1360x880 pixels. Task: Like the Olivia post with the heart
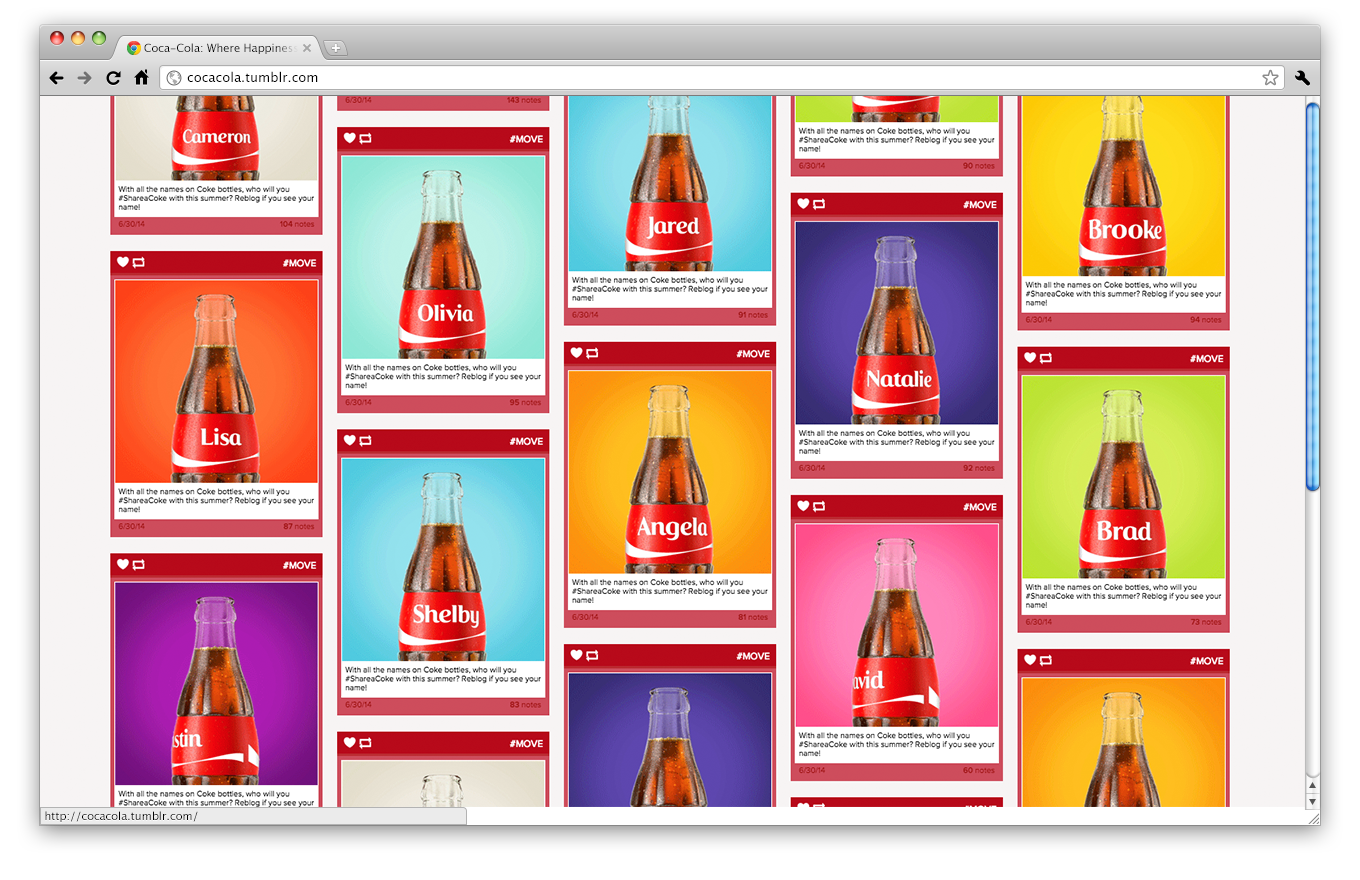coord(350,139)
